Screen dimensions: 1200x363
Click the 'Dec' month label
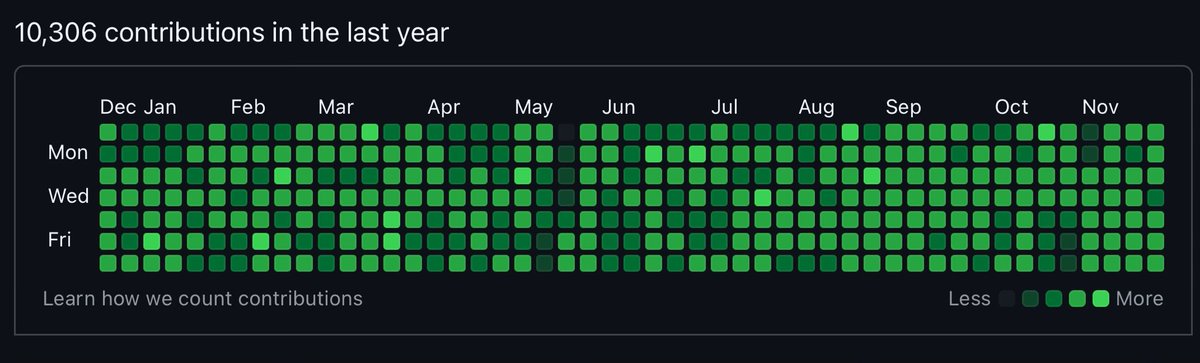point(119,107)
